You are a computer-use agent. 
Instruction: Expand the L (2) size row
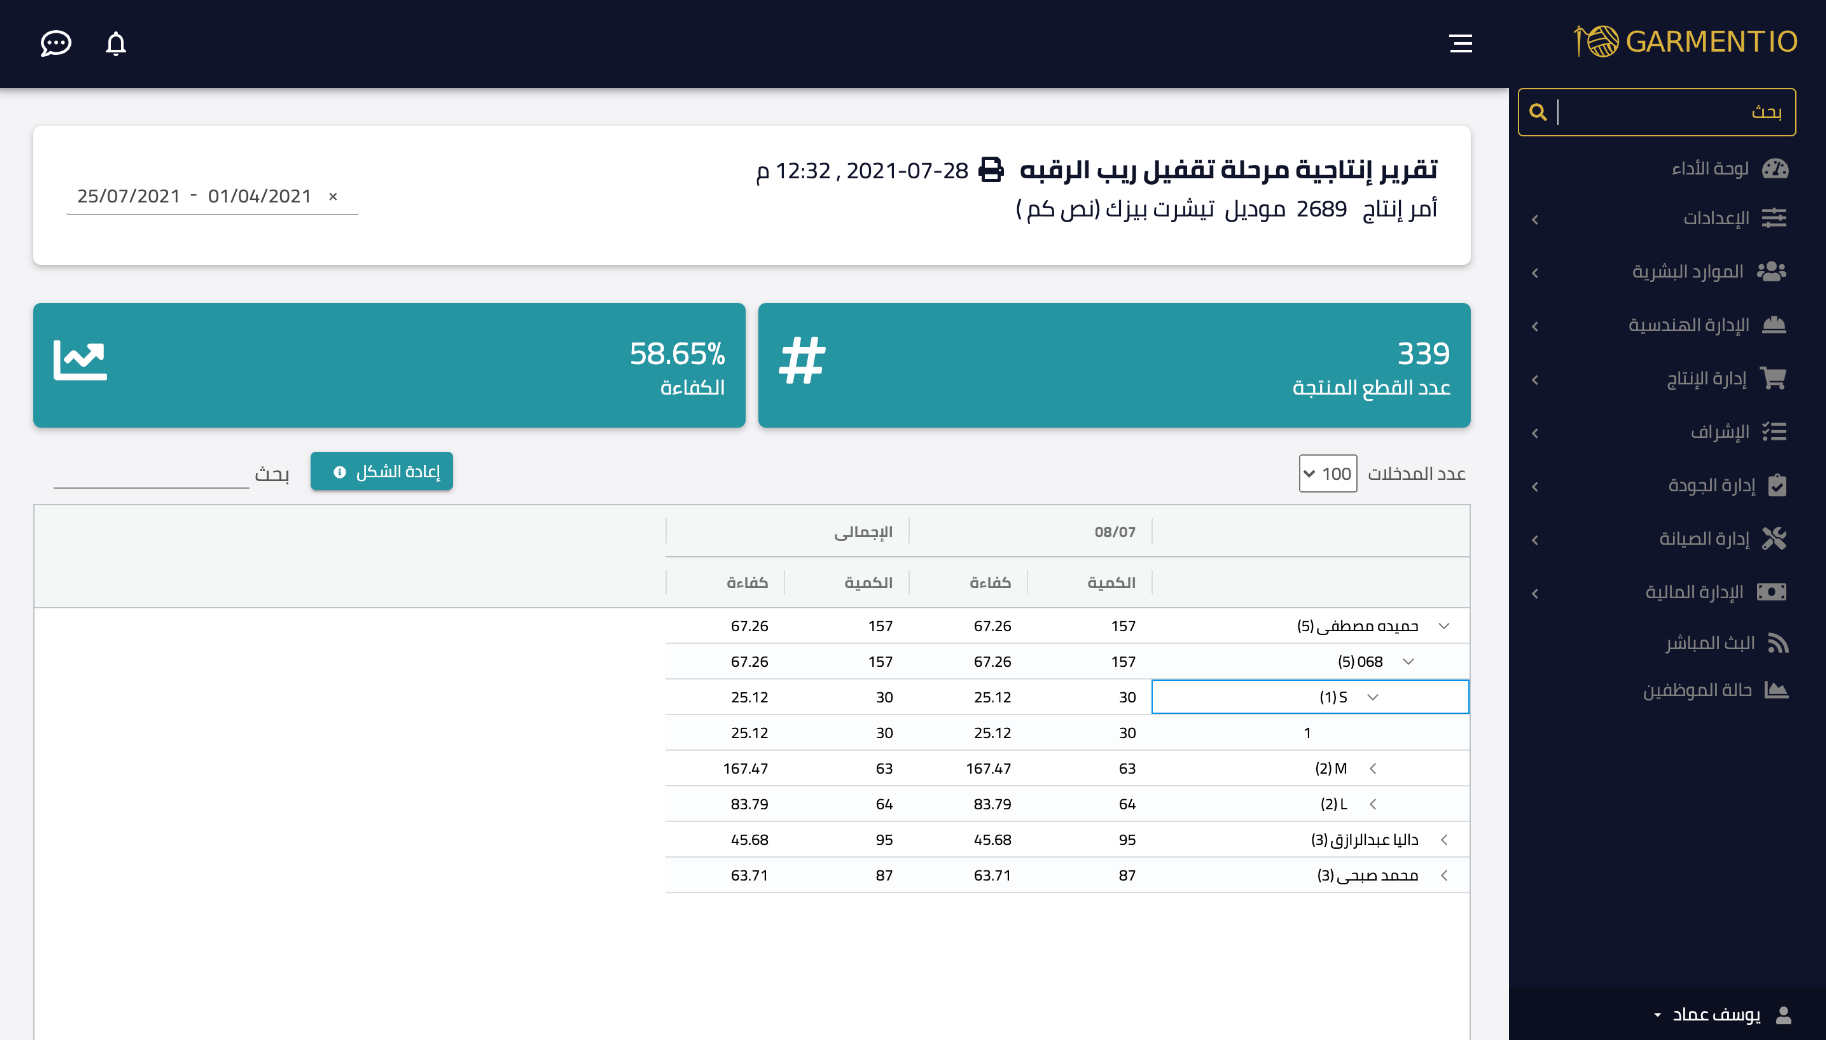(1373, 804)
